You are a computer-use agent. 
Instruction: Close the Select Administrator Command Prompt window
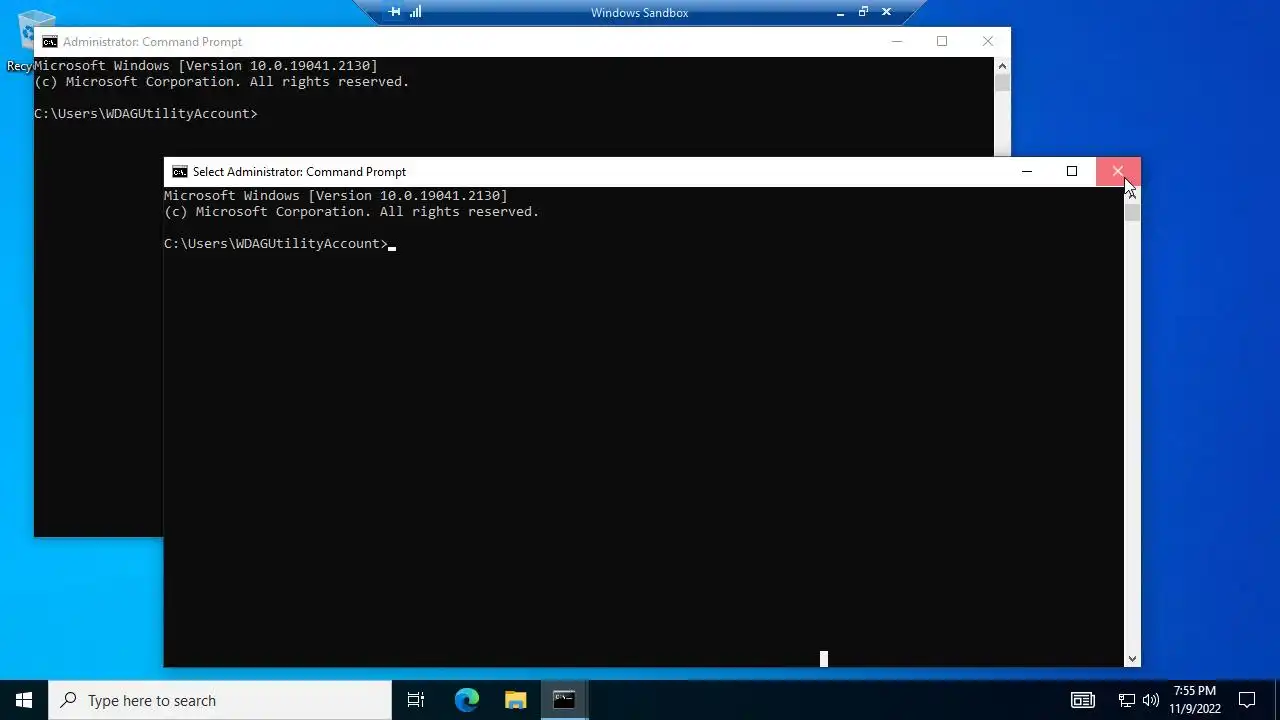tap(1117, 172)
